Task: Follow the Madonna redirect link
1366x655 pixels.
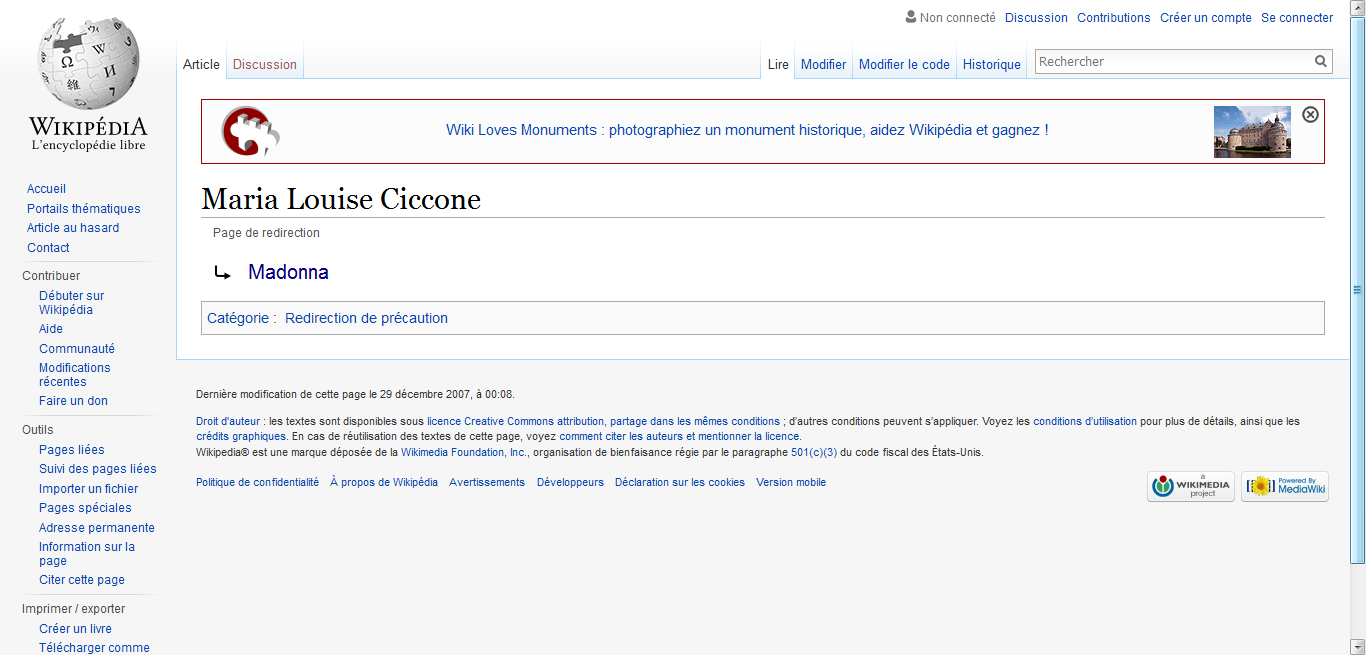Action: tap(288, 272)
